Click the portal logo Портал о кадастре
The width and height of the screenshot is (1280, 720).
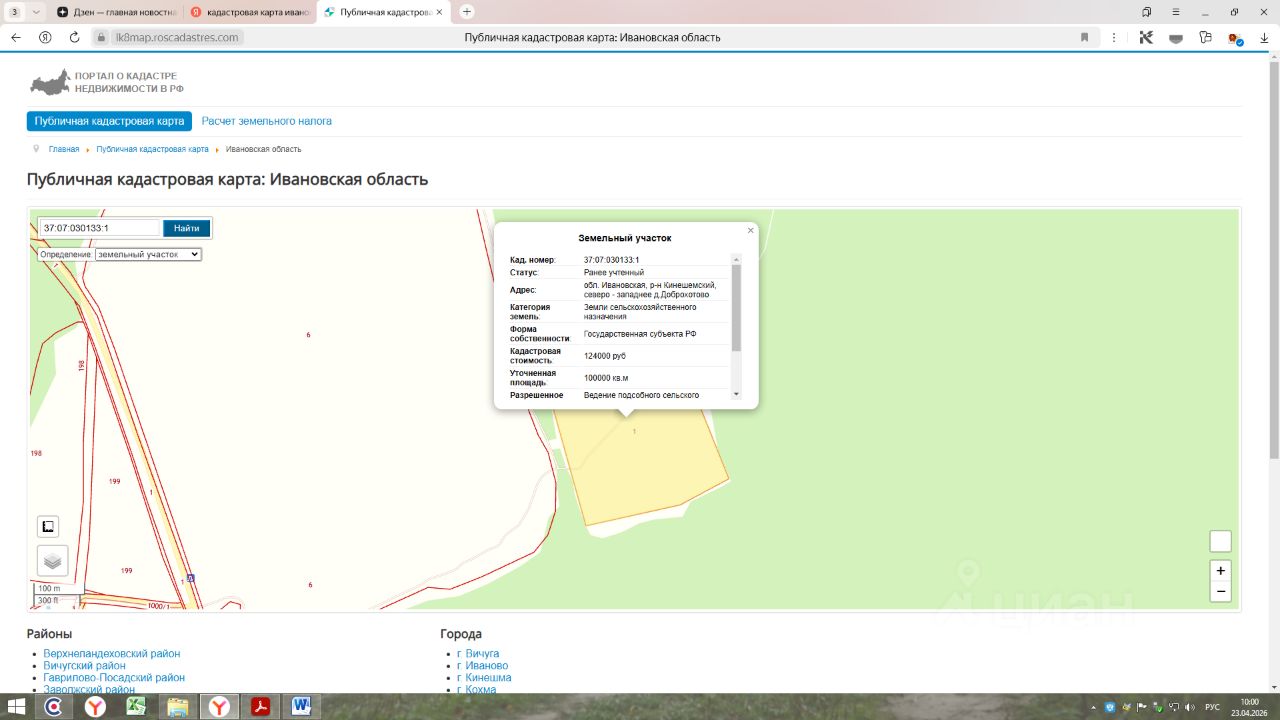click(x=107, y=82)
